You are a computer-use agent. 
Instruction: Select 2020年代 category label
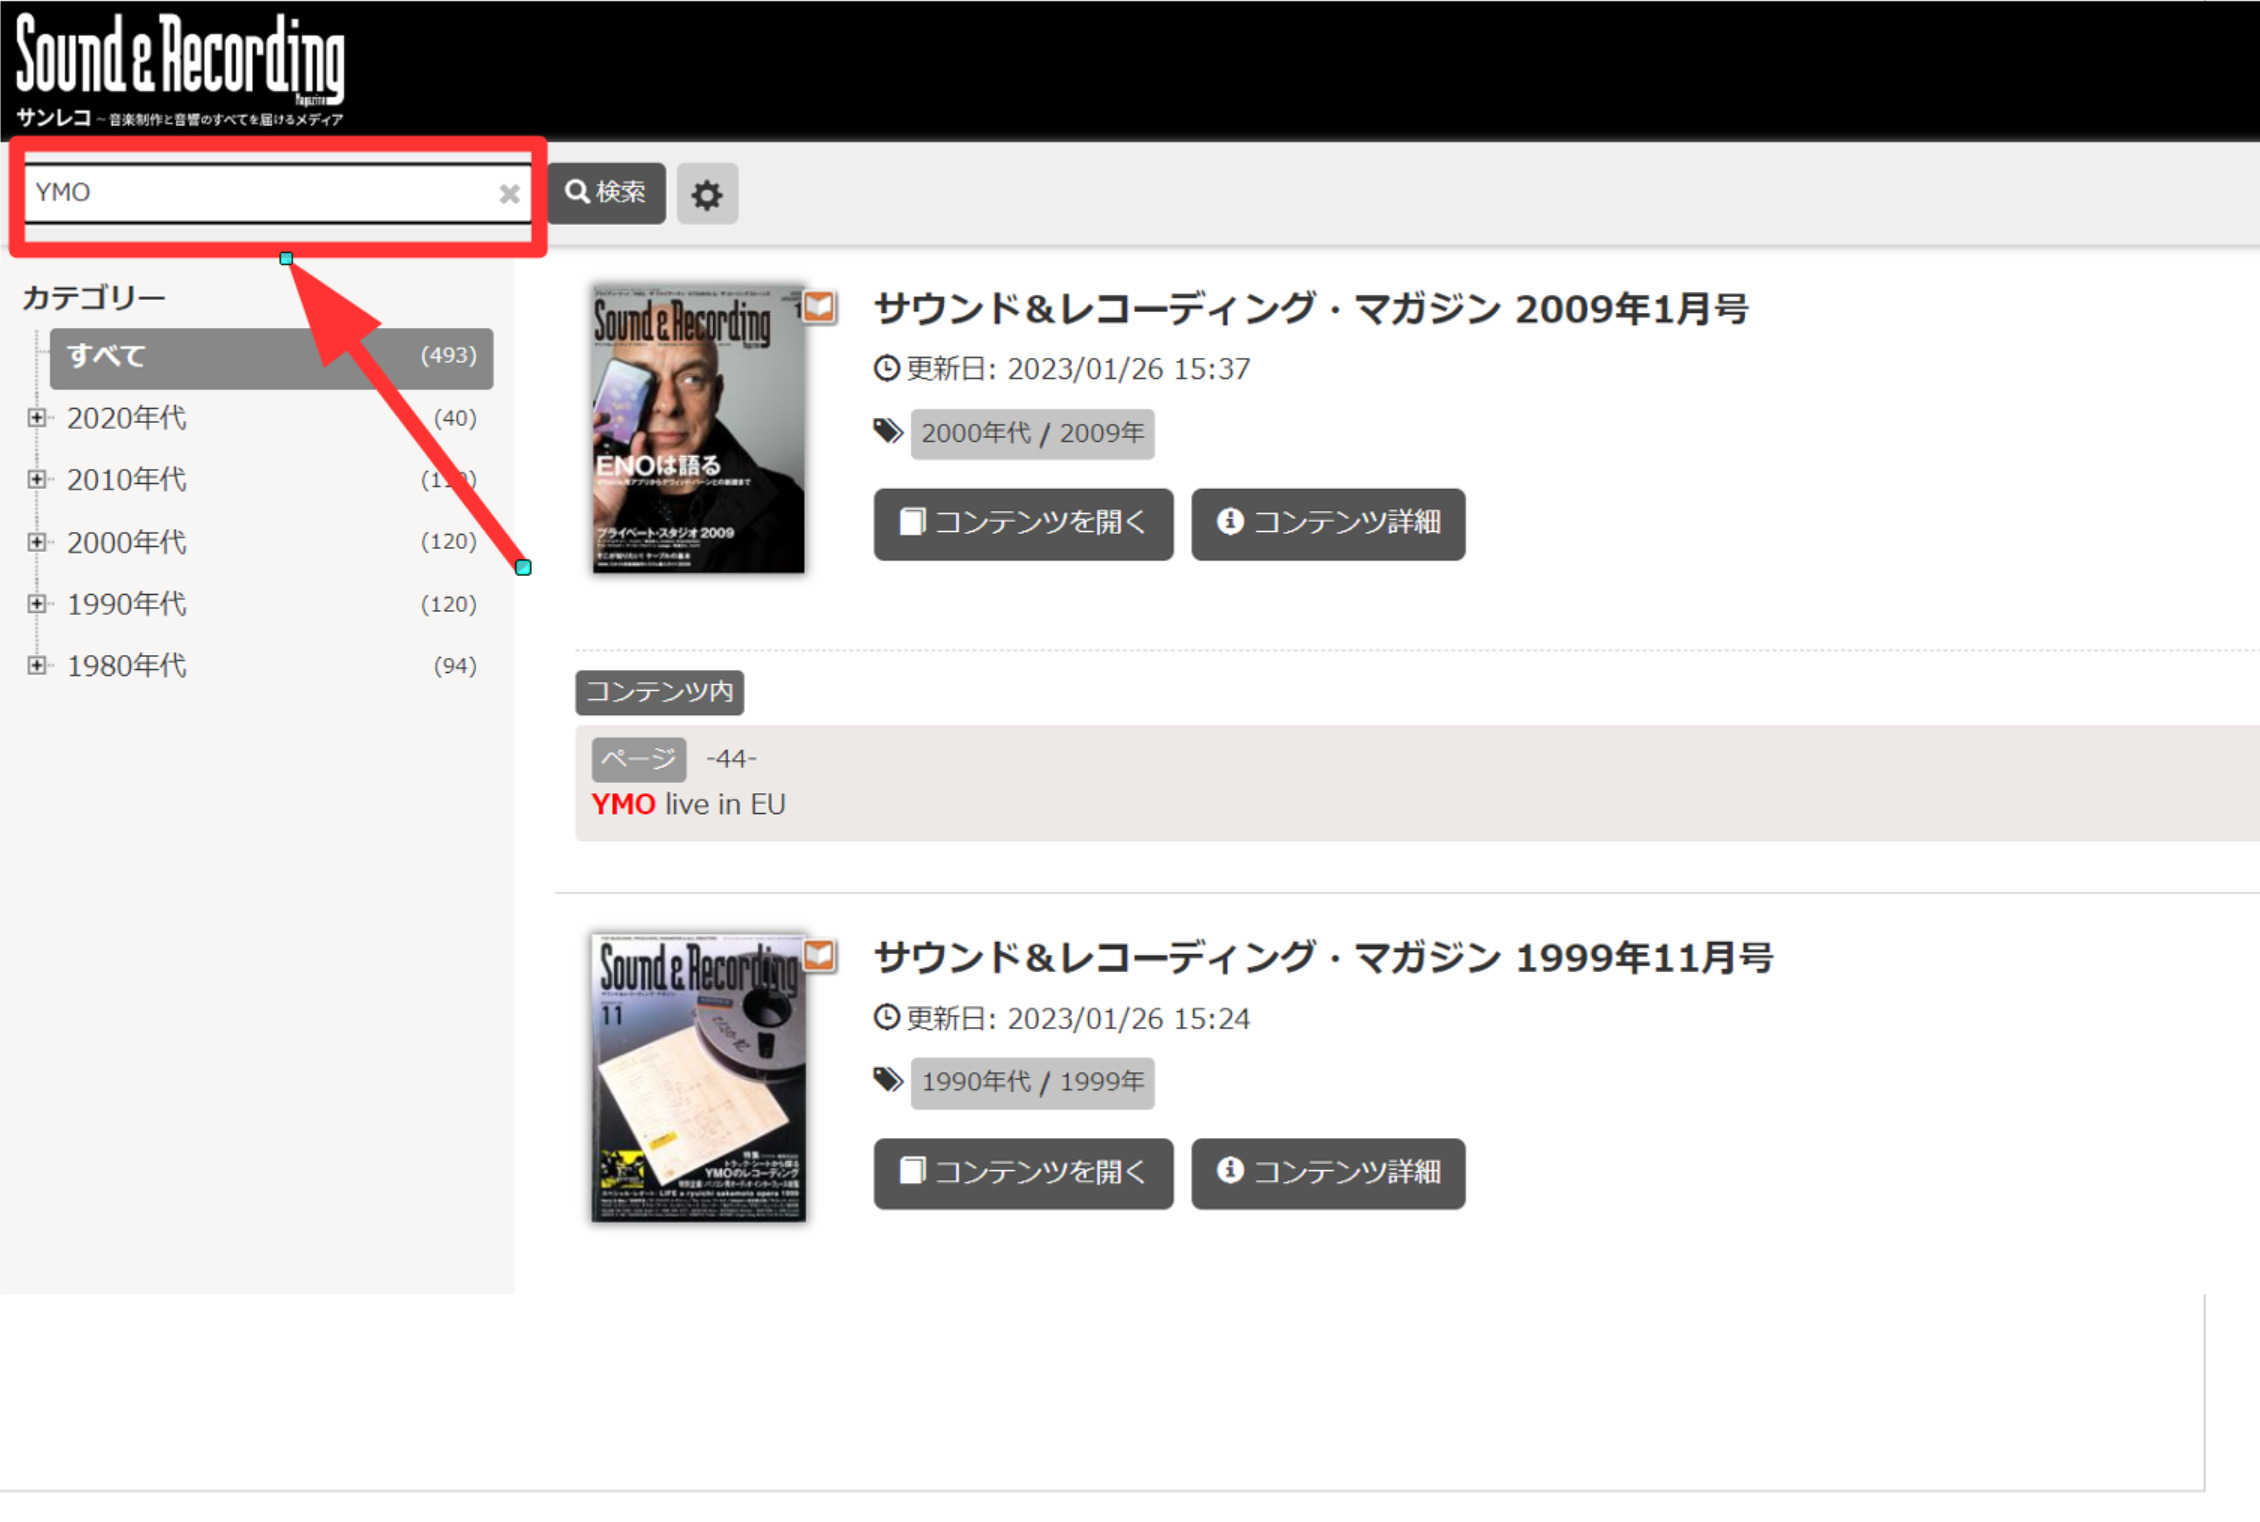pyautogui.click(x=126, y=418)
